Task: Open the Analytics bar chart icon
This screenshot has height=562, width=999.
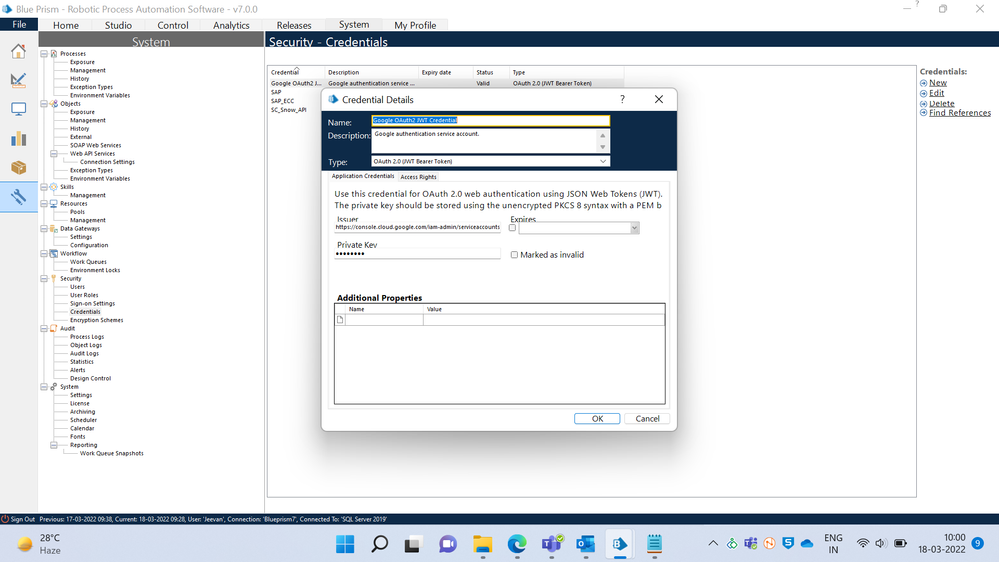Action: point(18,138)
